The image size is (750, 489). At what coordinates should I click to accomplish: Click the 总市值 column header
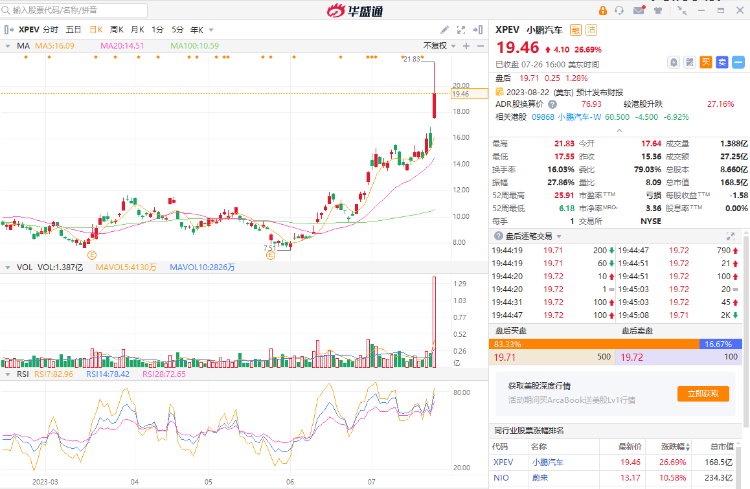point(722,447)
